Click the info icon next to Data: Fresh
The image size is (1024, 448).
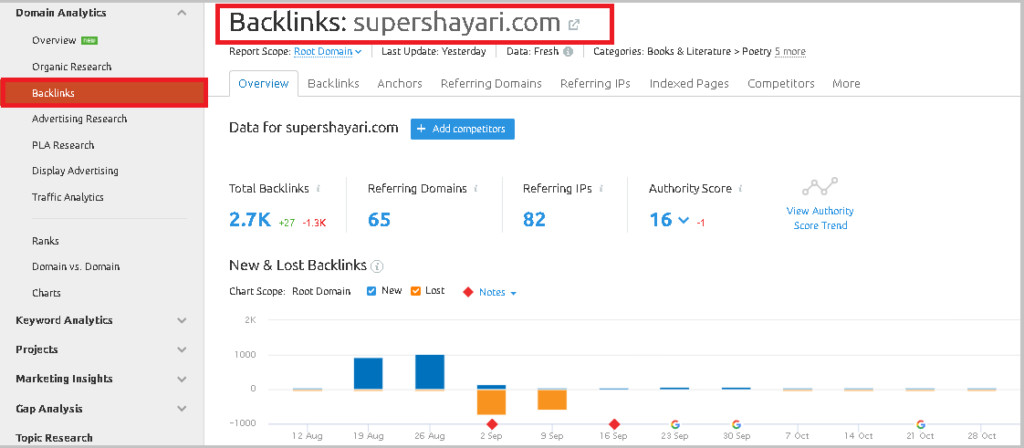click(568, 52)
